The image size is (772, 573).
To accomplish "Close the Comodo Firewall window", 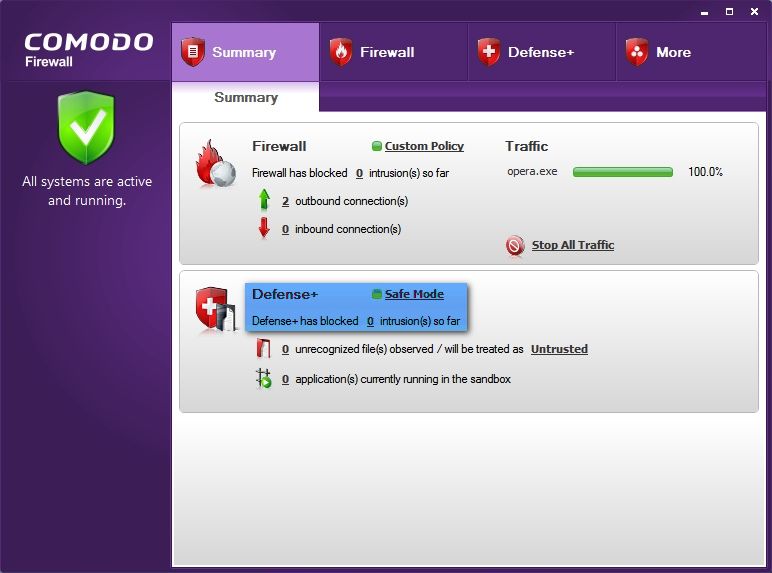I will point(754,11).
